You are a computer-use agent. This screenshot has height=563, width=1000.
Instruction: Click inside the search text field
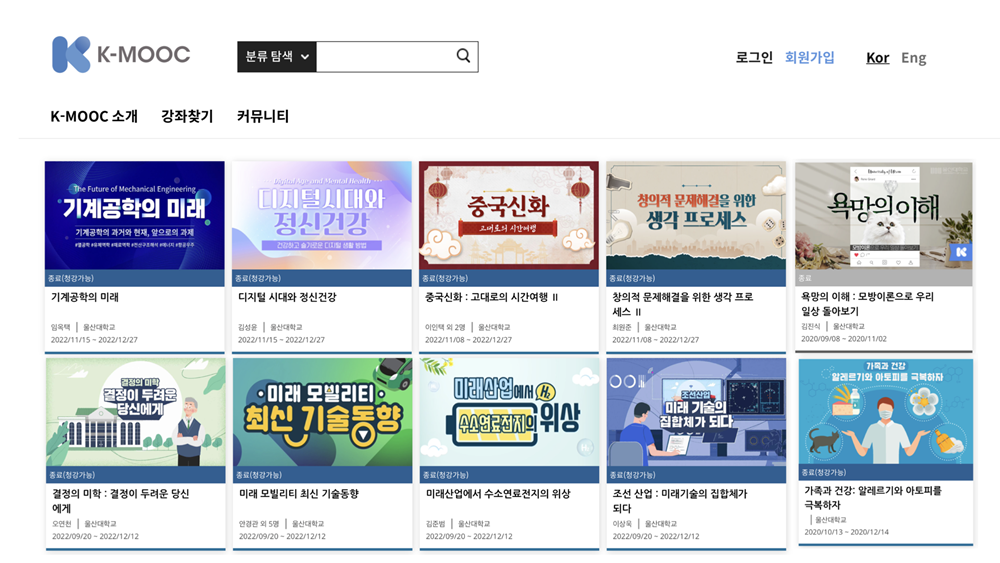click(x=386, y=57)
